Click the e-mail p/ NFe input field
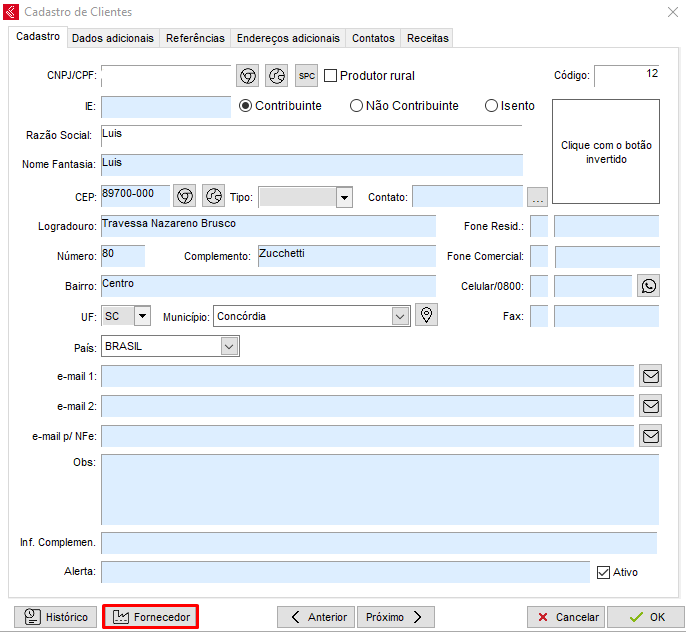Viewport: 686px width, 632px height. tap(368, 436)
